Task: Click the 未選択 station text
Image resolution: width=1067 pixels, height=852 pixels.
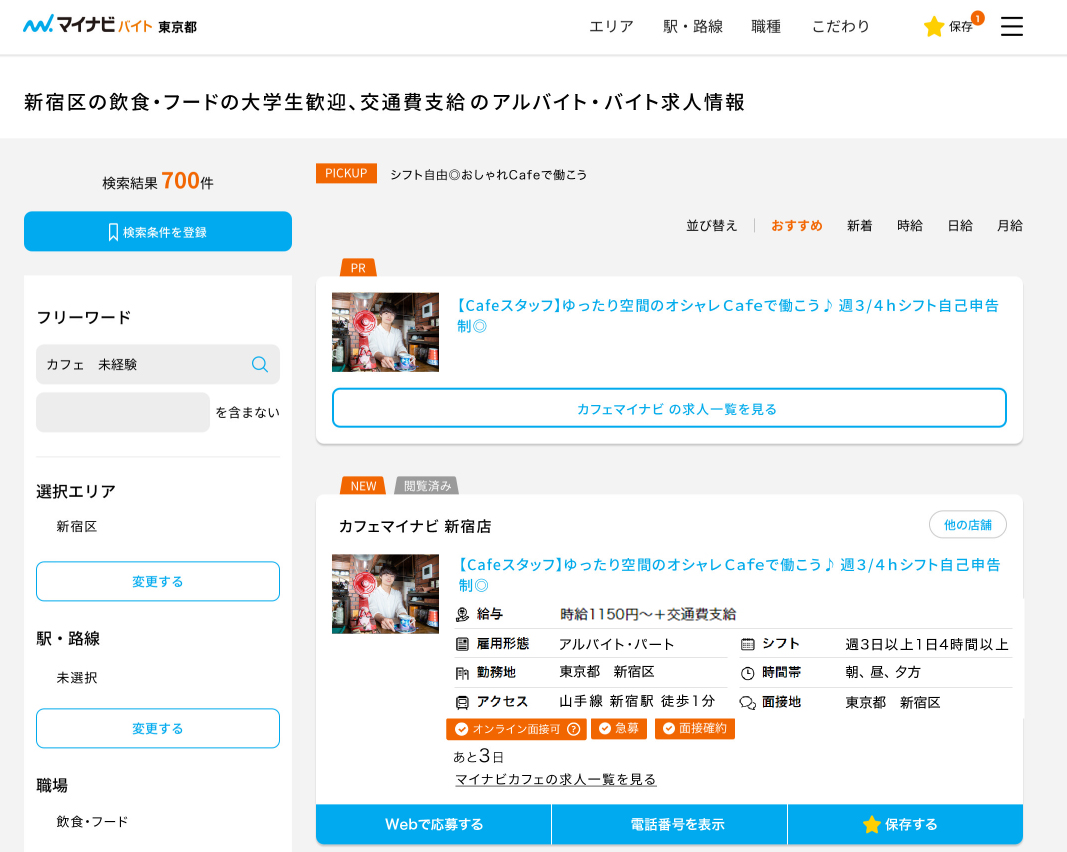Action: pos(77,678)
